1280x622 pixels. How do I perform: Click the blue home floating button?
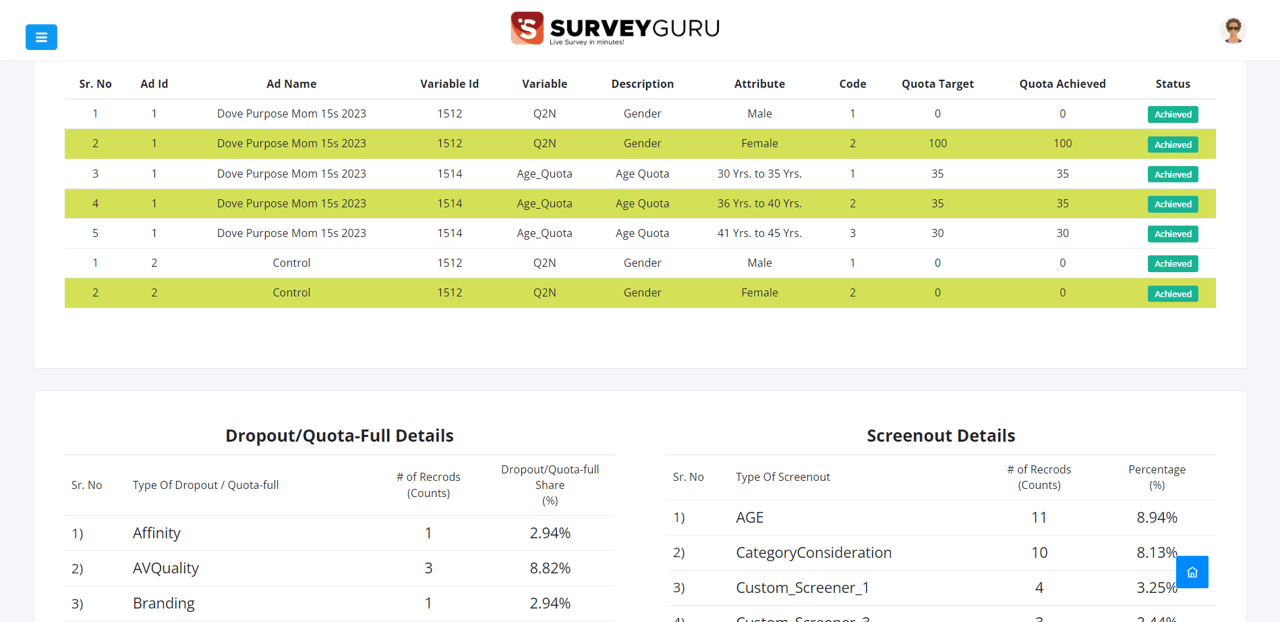(1192, 572)
